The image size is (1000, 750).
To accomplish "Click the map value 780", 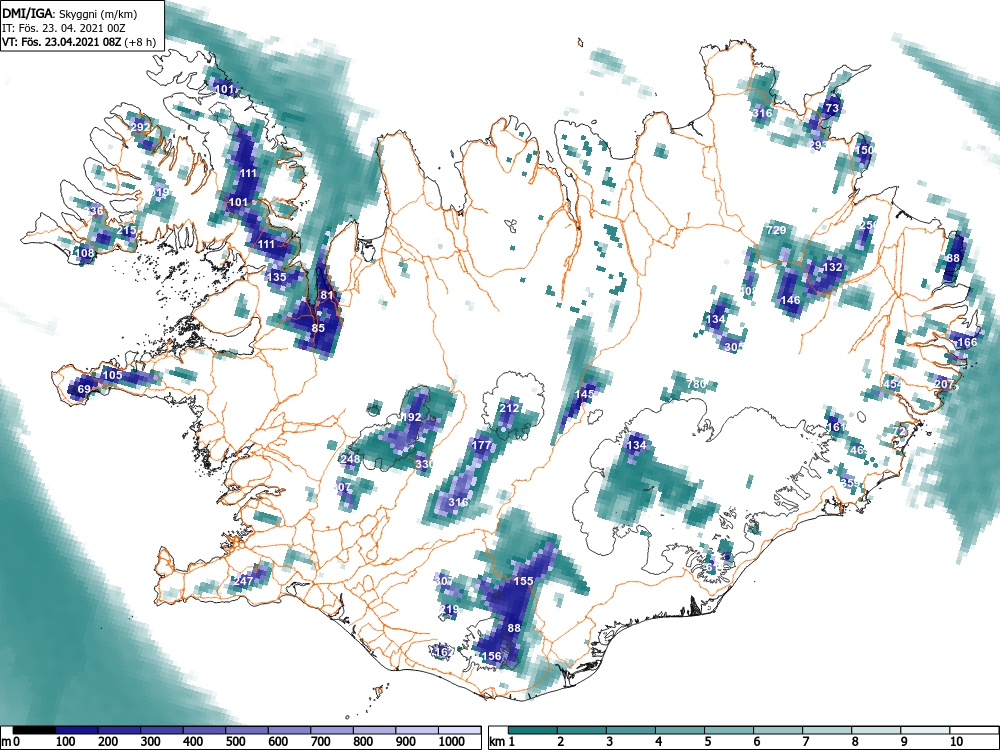I will click(696, 384).
